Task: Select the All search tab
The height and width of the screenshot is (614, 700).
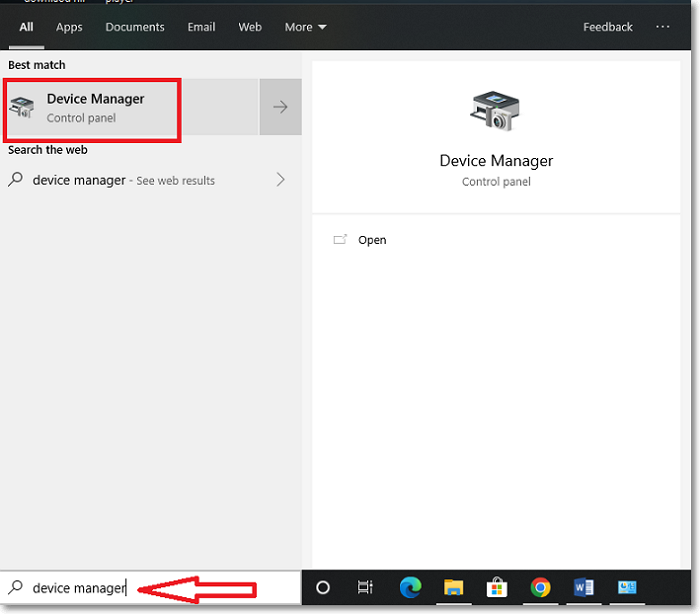Action: click(26, 27)
